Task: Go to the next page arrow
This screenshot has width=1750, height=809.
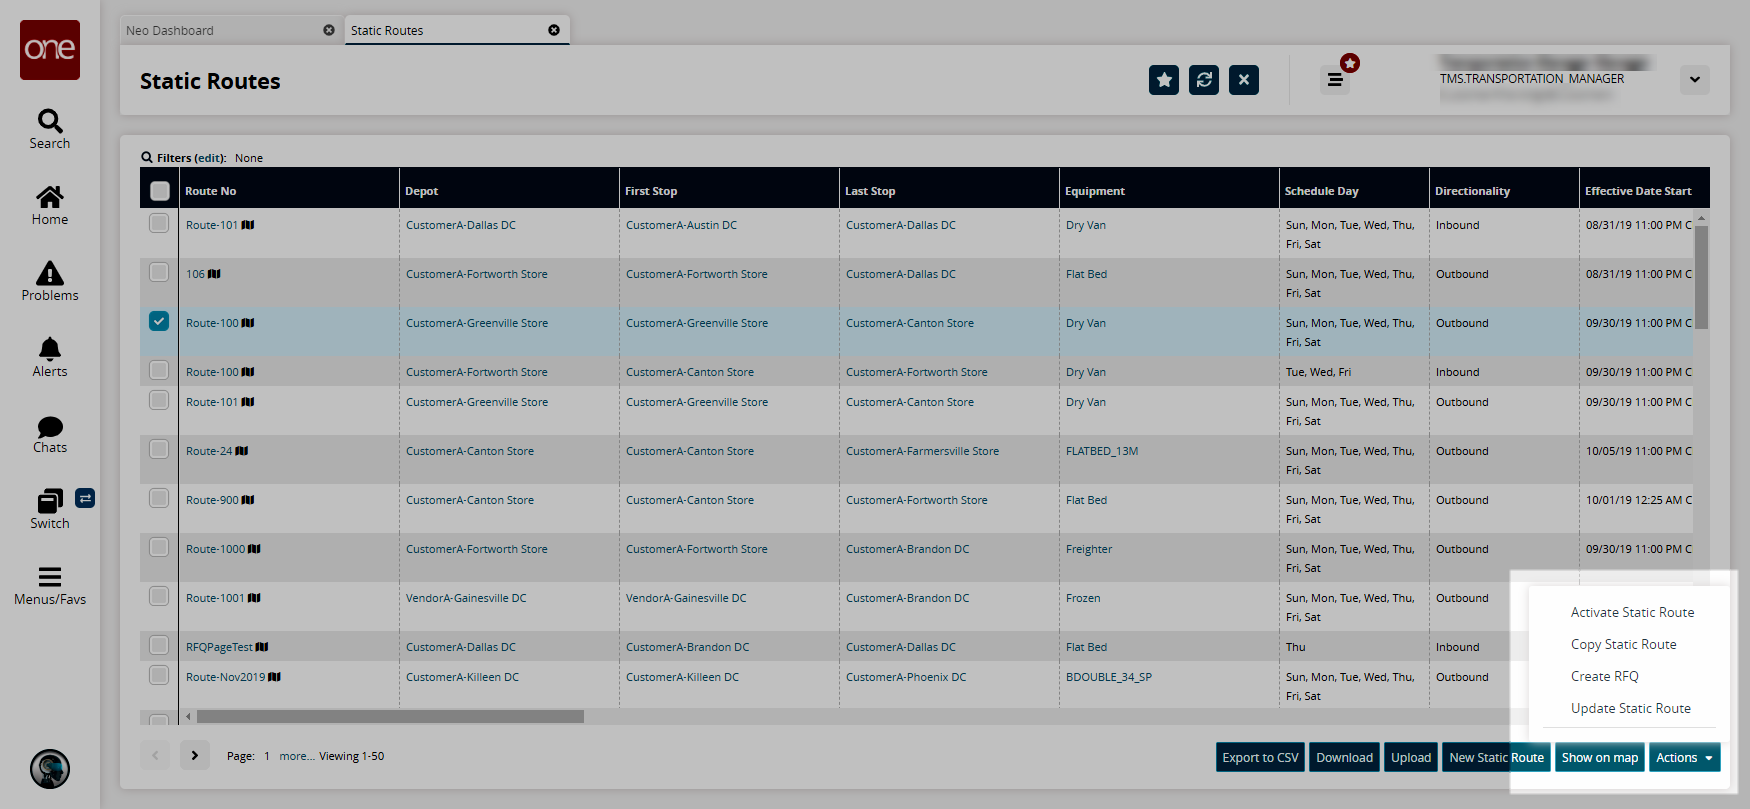Action: tap(195, 756)
